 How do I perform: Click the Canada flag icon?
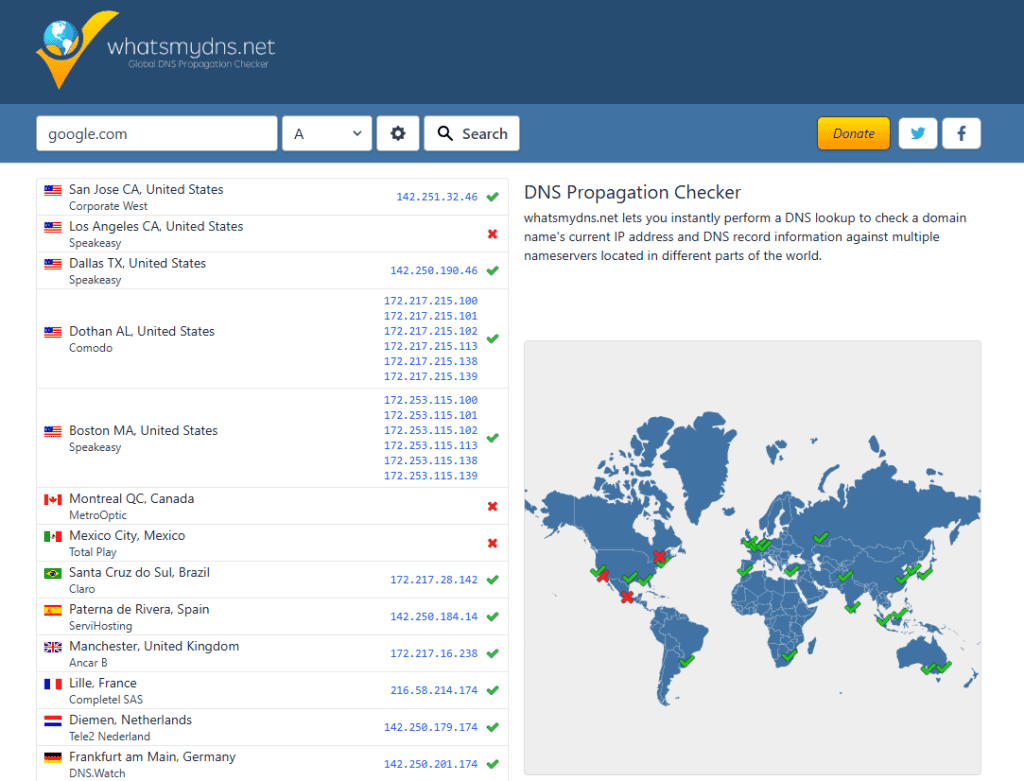[x=53, y=500]
